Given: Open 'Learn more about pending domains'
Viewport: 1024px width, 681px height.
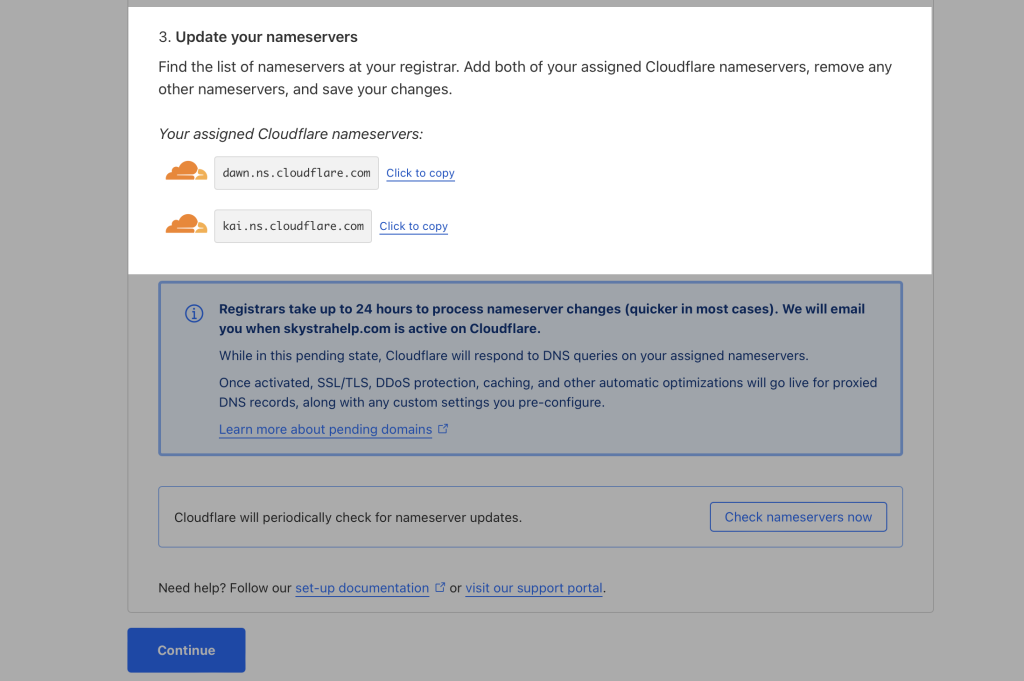Looking at the screenshot, I should point(325,429).
